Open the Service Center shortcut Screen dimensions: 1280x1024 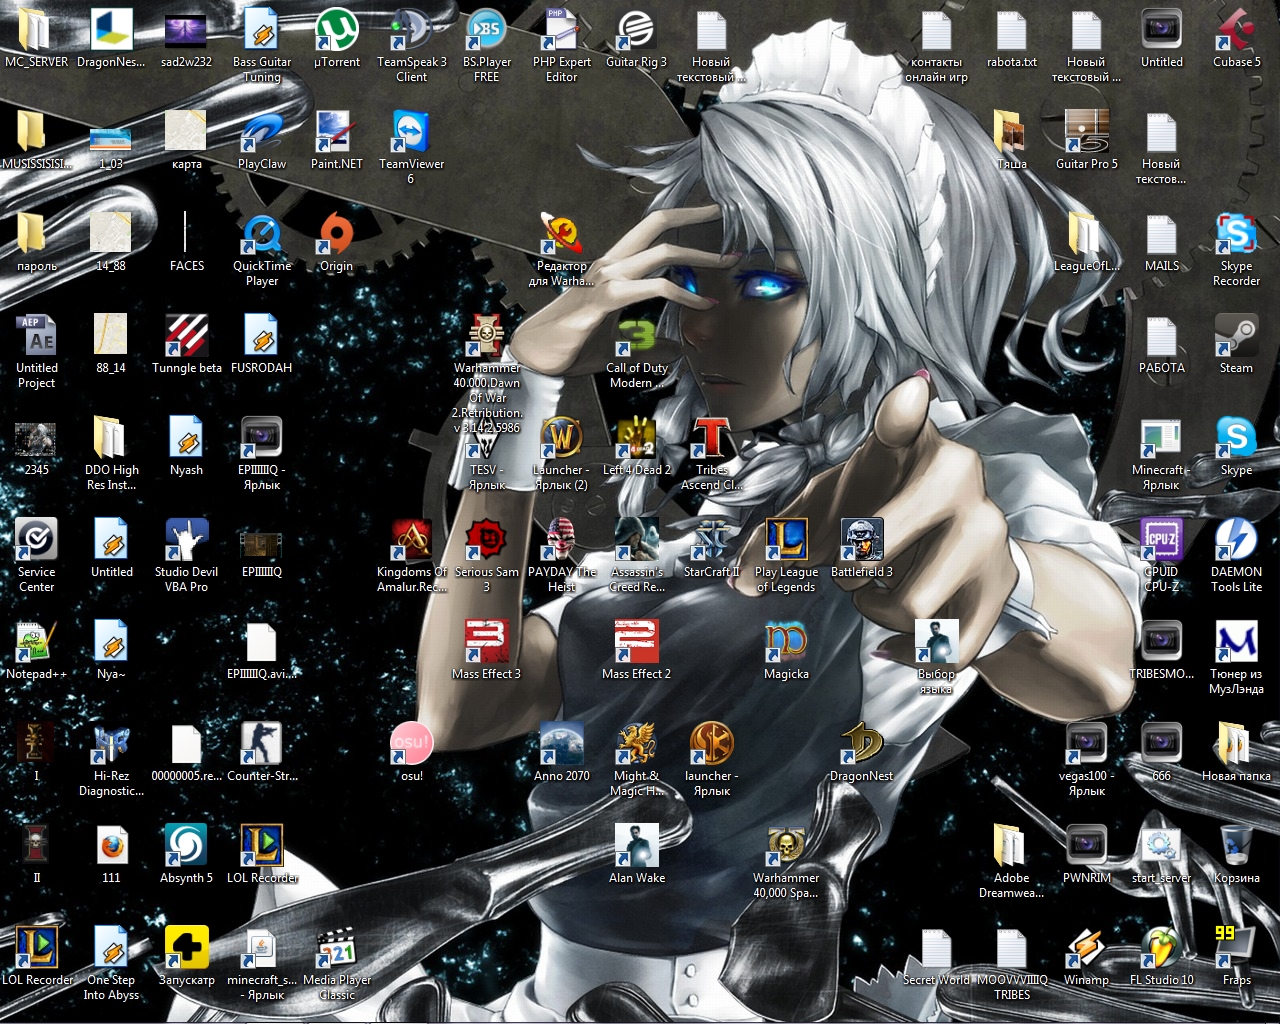click(x=37, y=540)
